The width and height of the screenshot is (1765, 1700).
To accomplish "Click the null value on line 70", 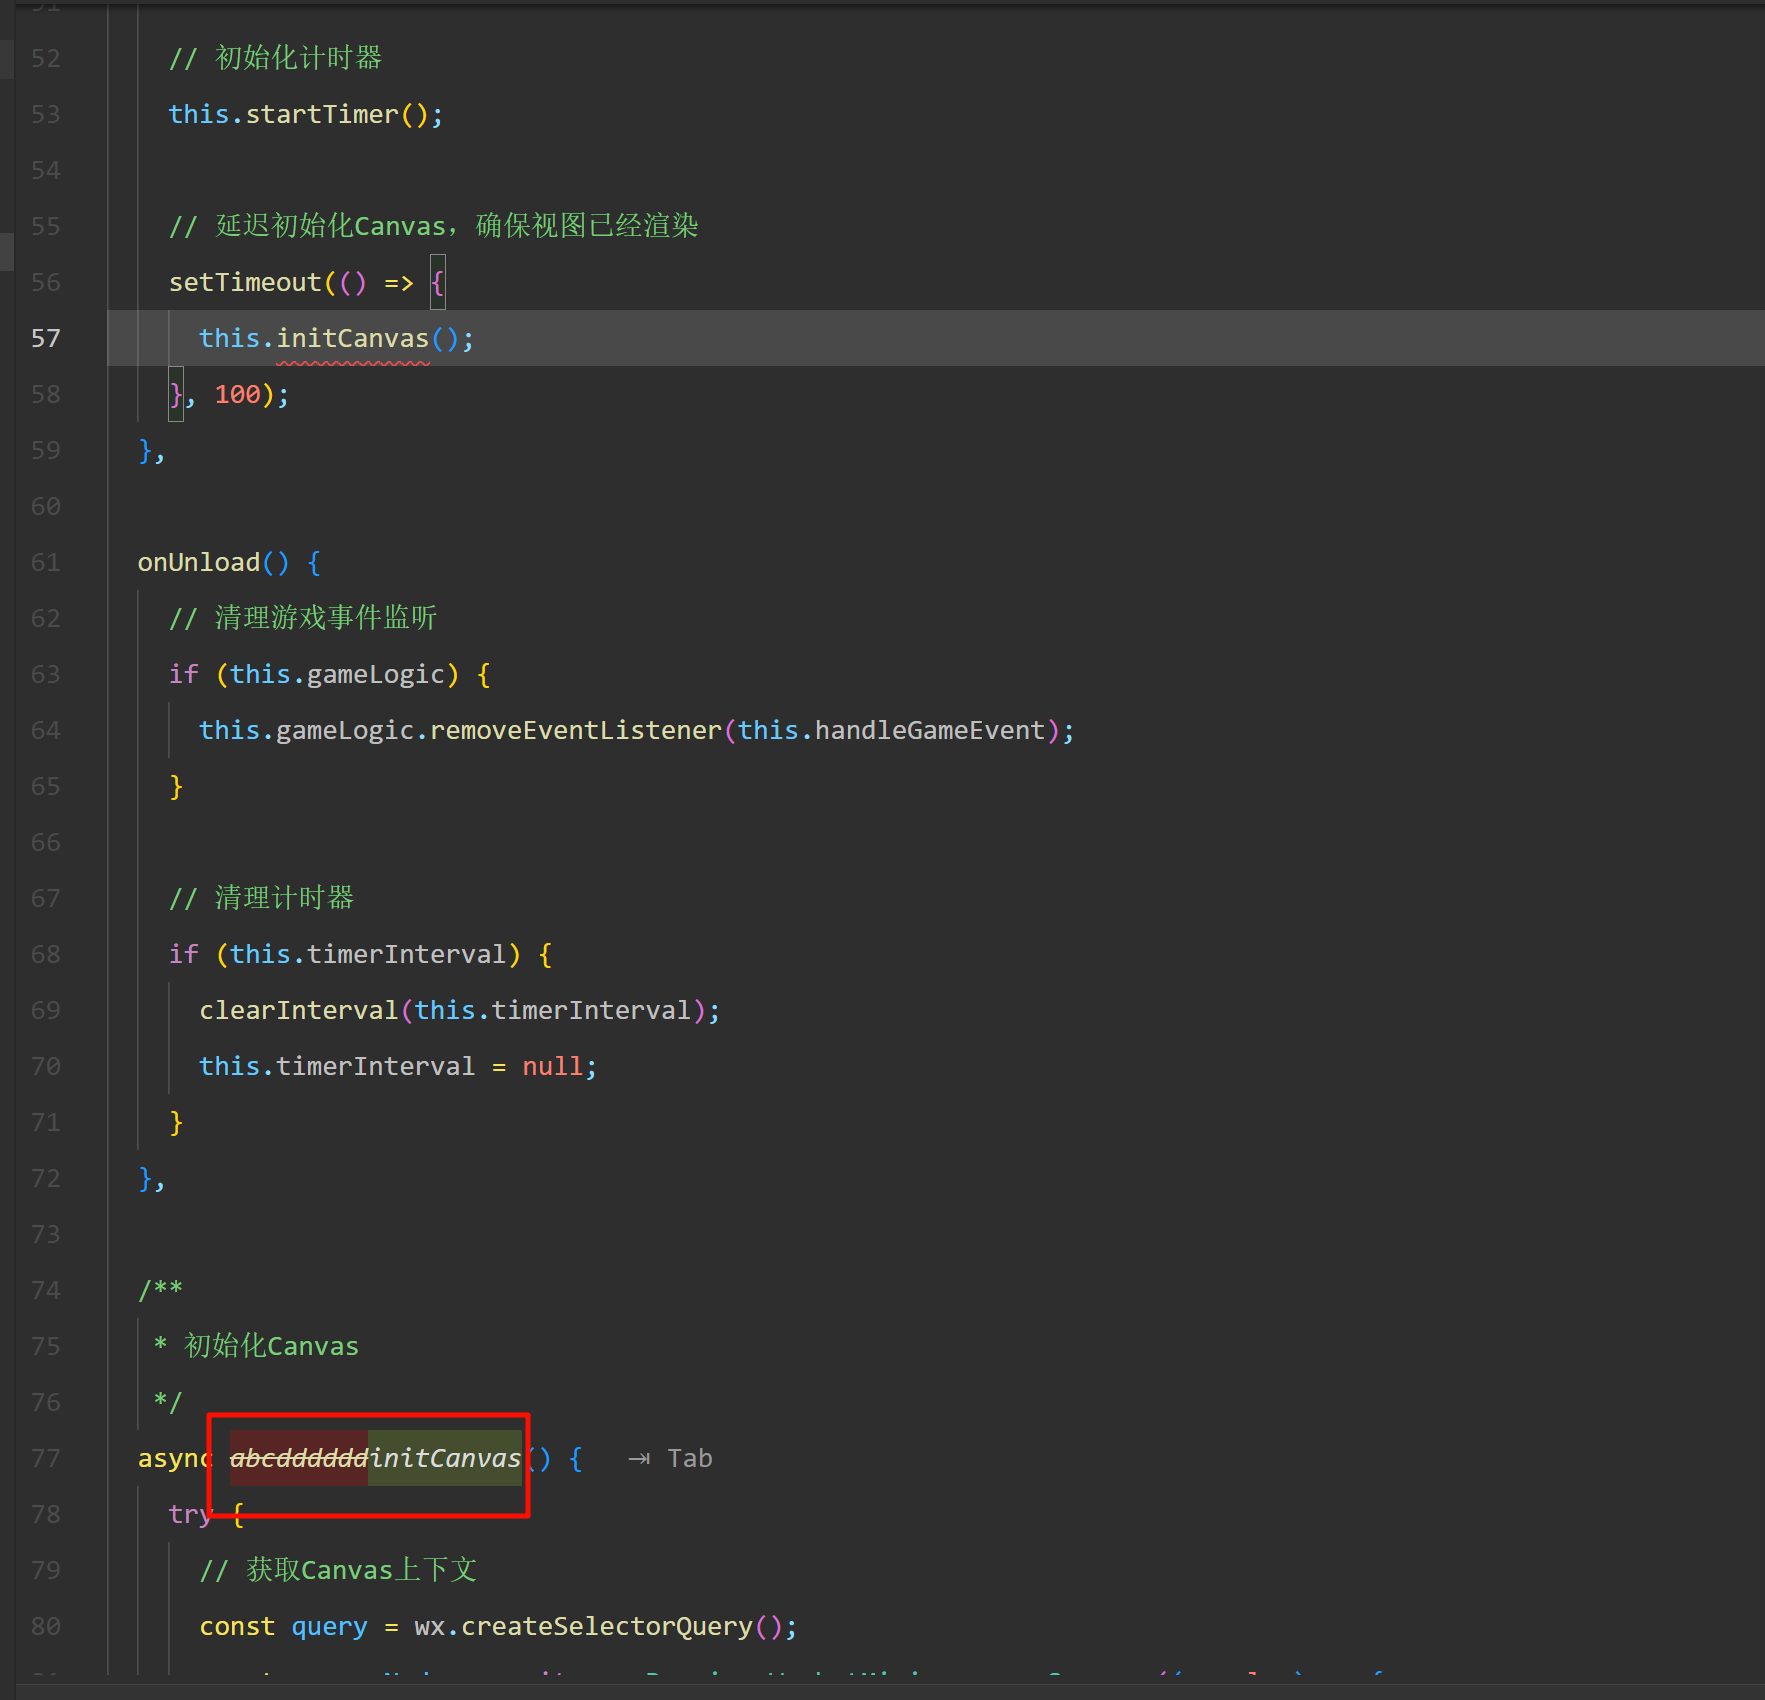I will click(552, 1067).
